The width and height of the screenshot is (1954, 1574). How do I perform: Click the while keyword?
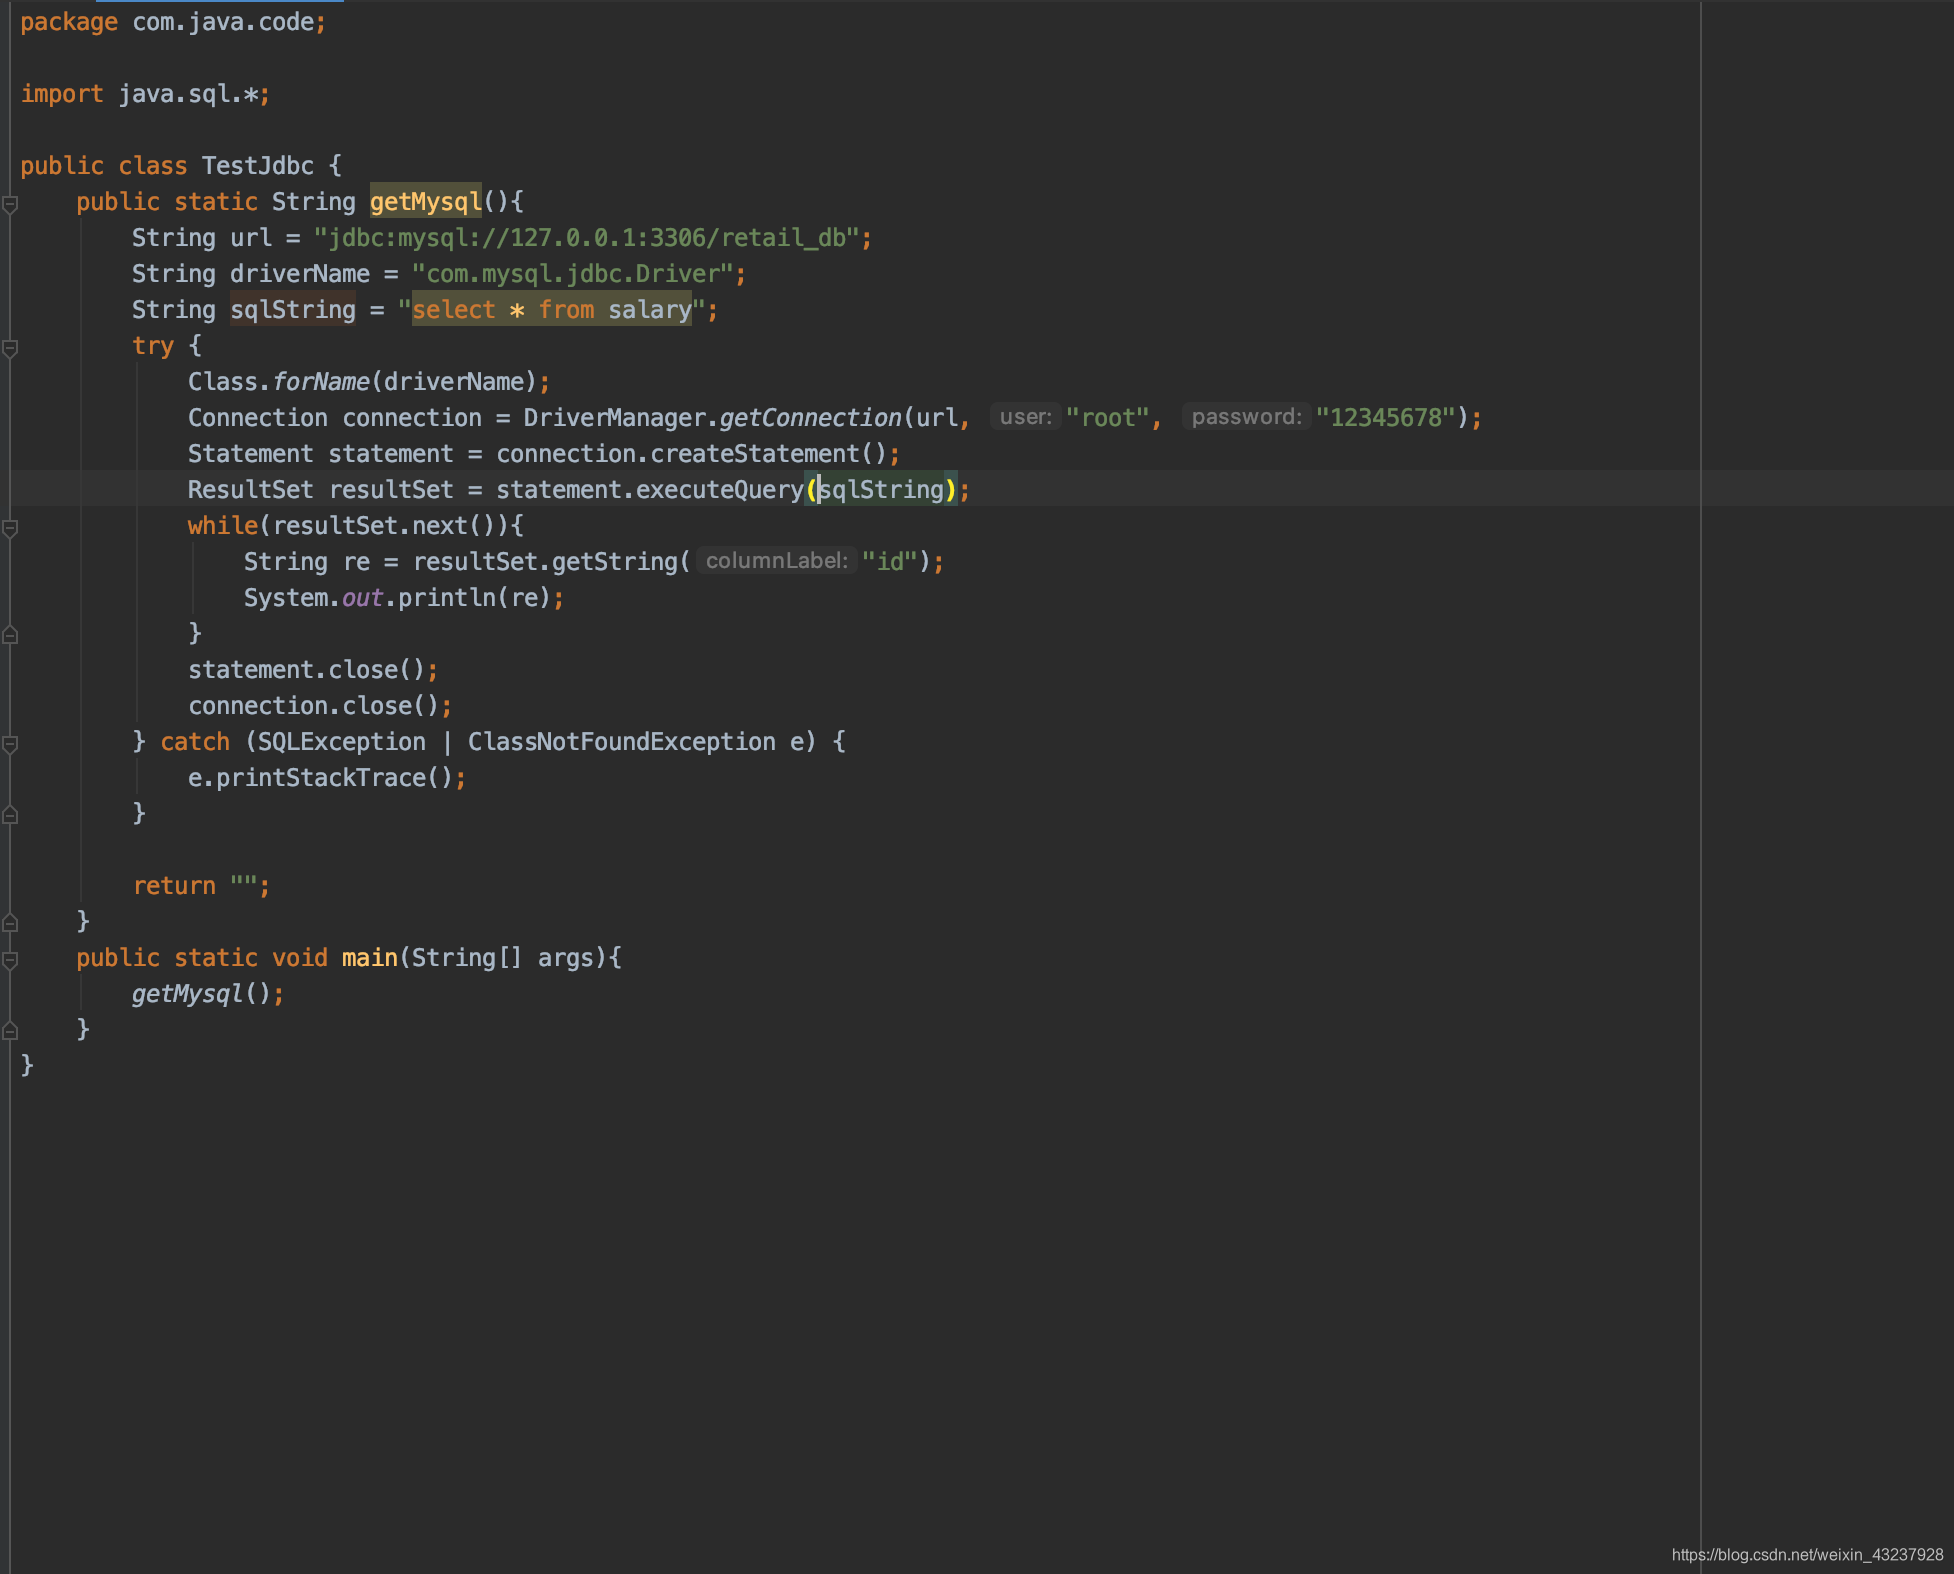click(223, 526)
